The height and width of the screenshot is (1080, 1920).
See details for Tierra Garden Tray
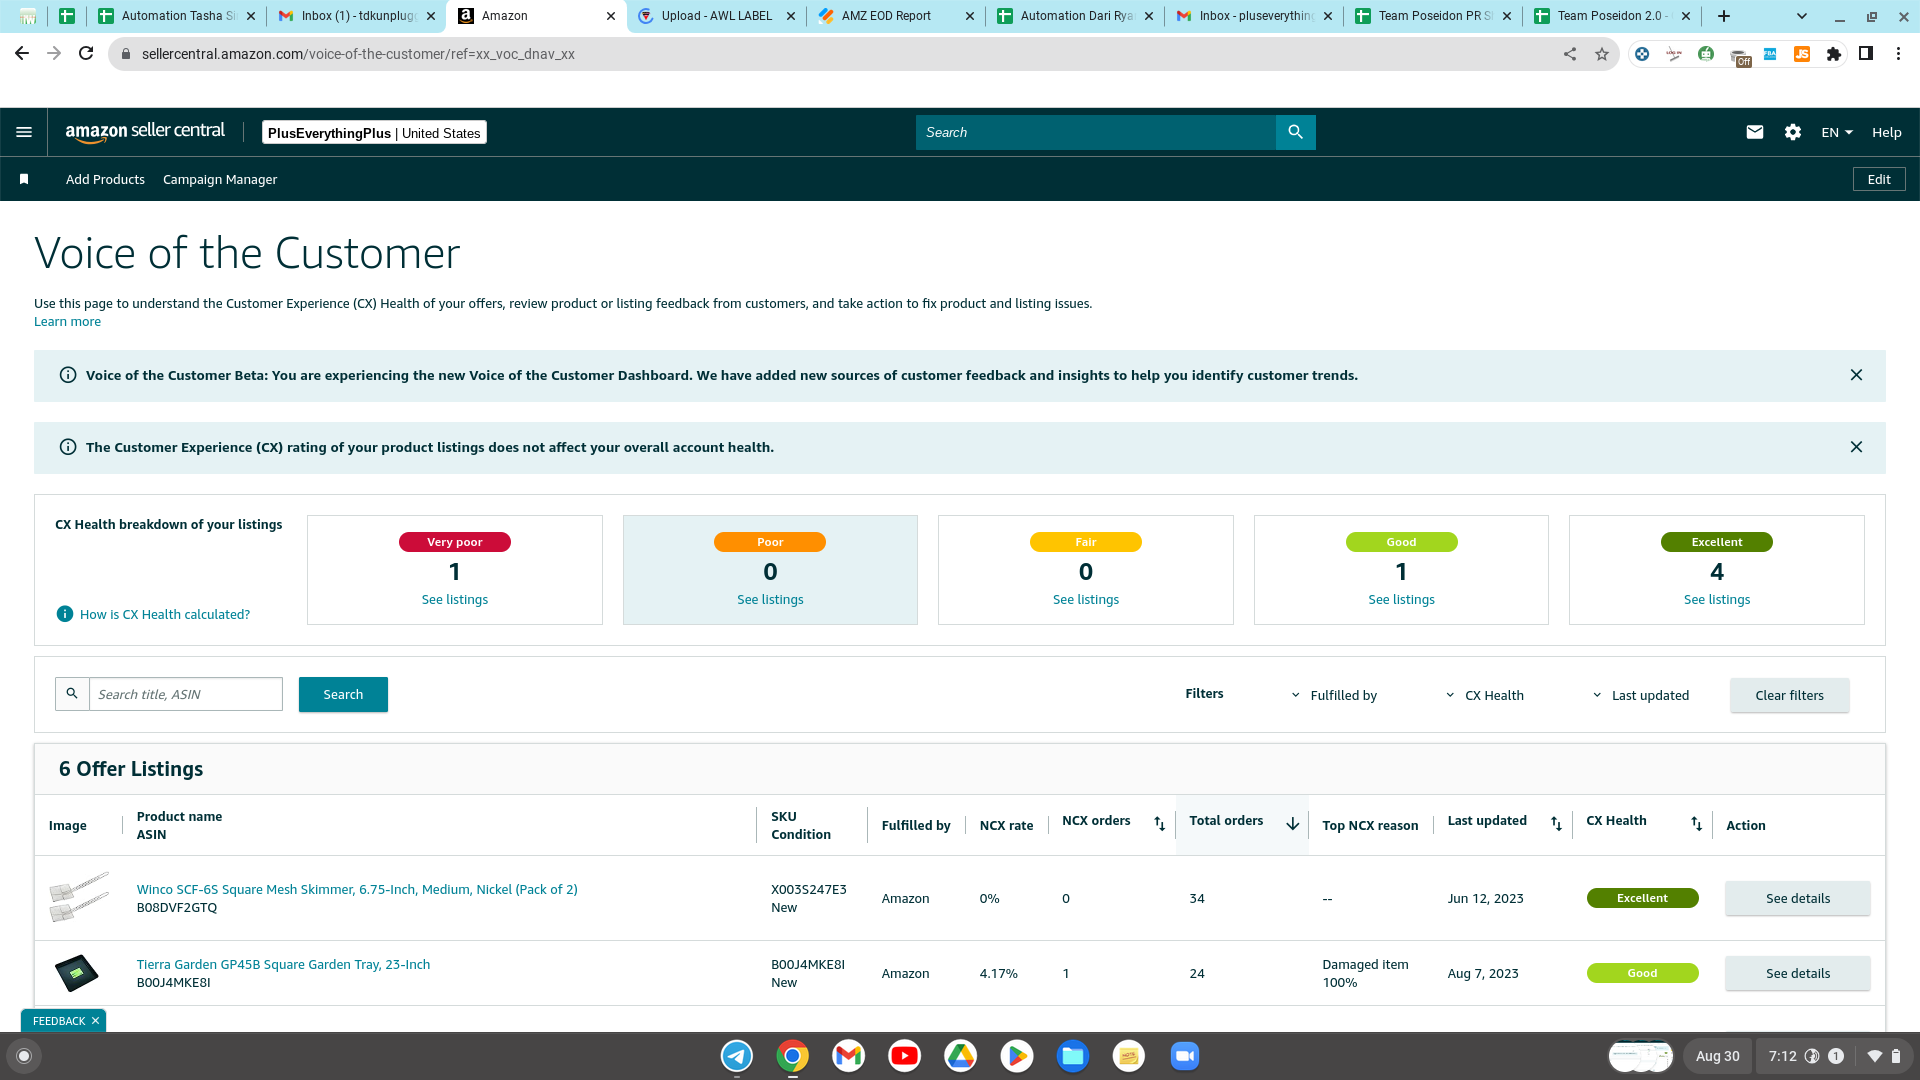point(1797,973)
